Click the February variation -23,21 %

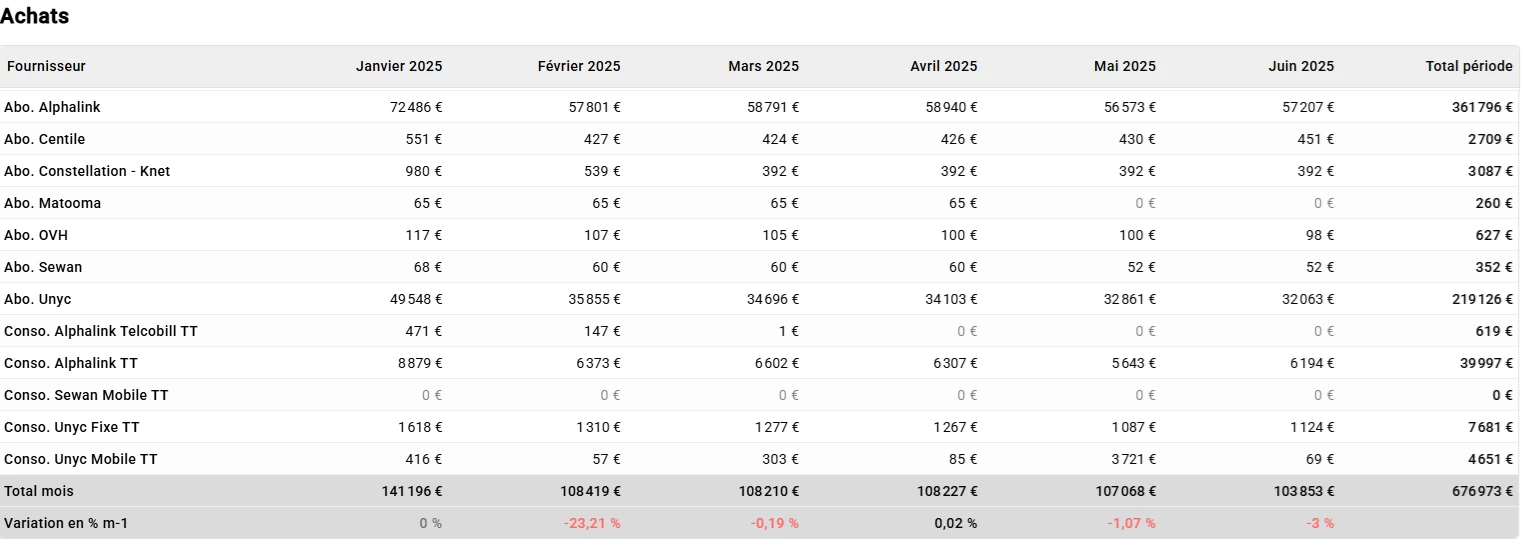[x=592, y=523]
